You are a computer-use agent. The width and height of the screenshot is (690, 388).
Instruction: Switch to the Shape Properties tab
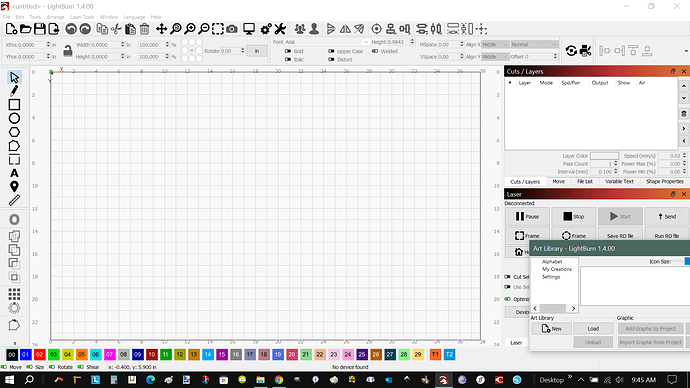pos(664,182)
